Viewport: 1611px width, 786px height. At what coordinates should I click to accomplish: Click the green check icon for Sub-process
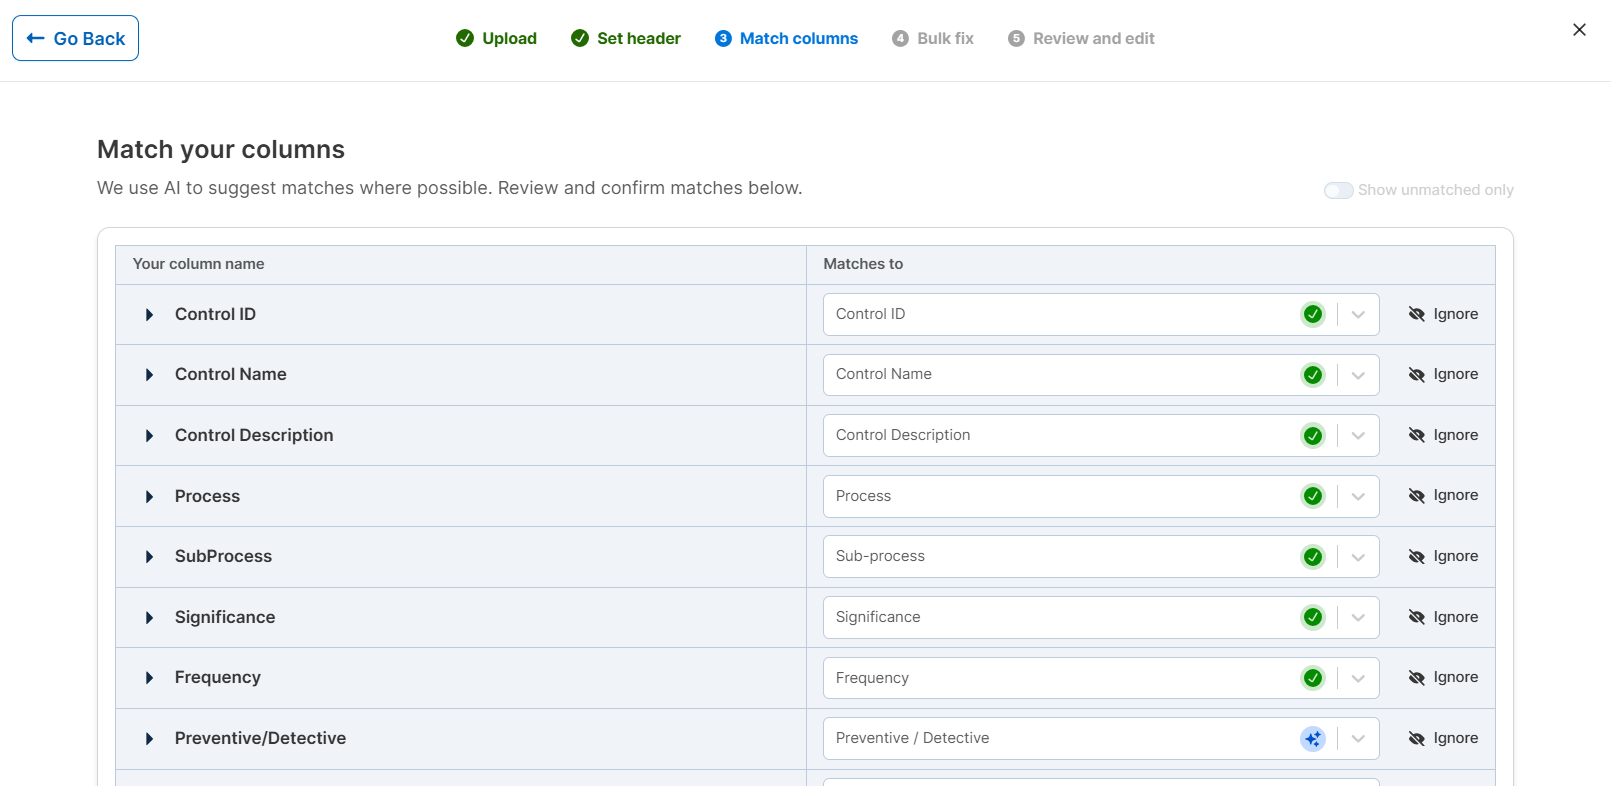click(x=1313, y=557)
